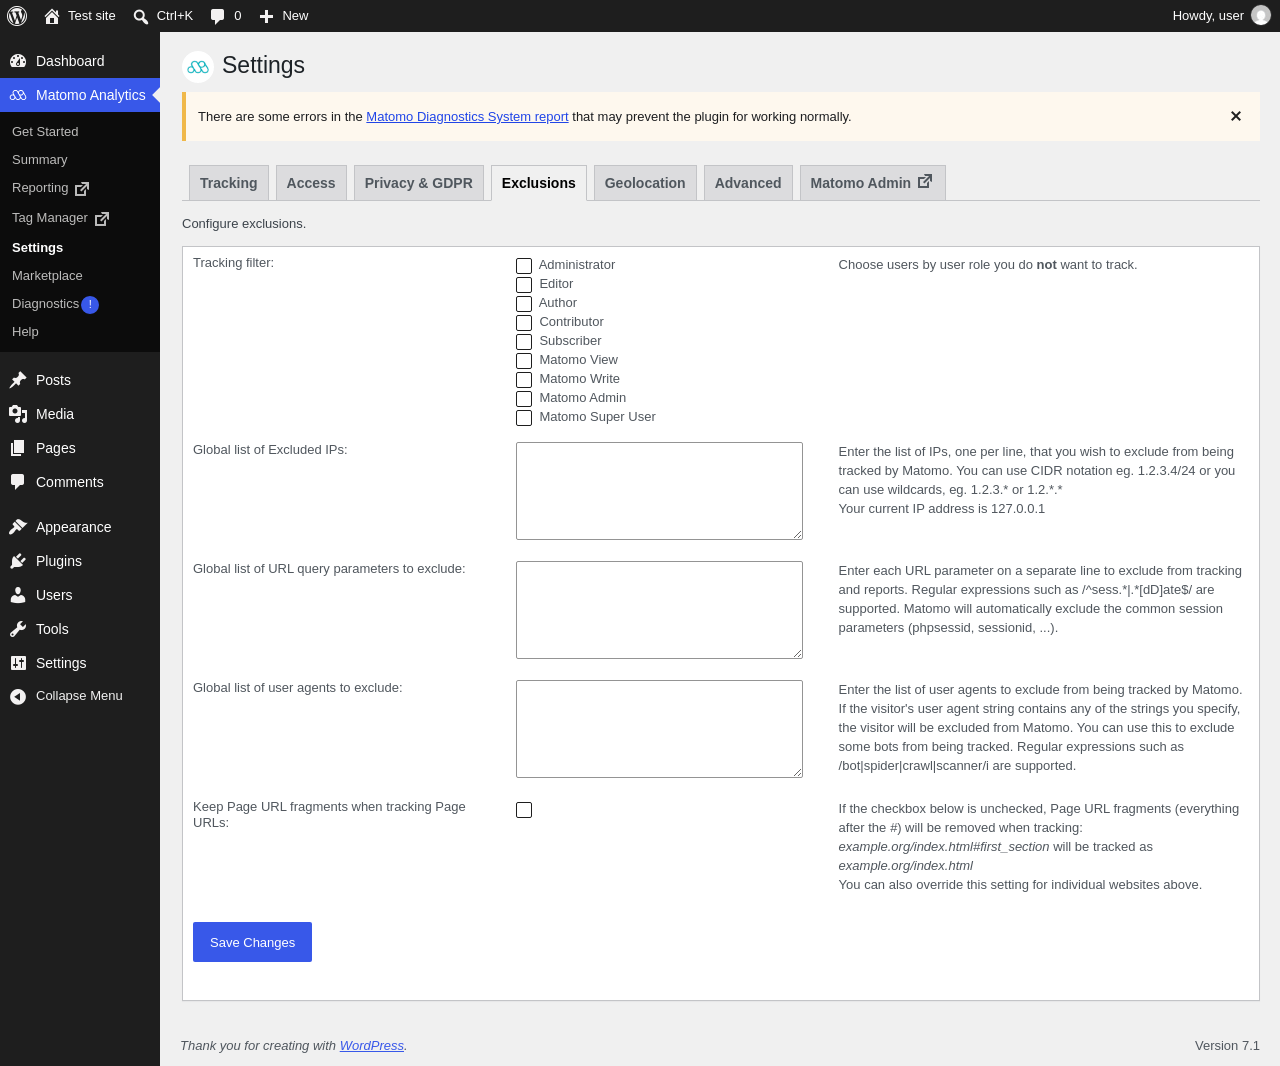The width and height of the screenshot is (1280, 1066).
Task: Focus the user agents to exclude text area
Action: point(659,729)
